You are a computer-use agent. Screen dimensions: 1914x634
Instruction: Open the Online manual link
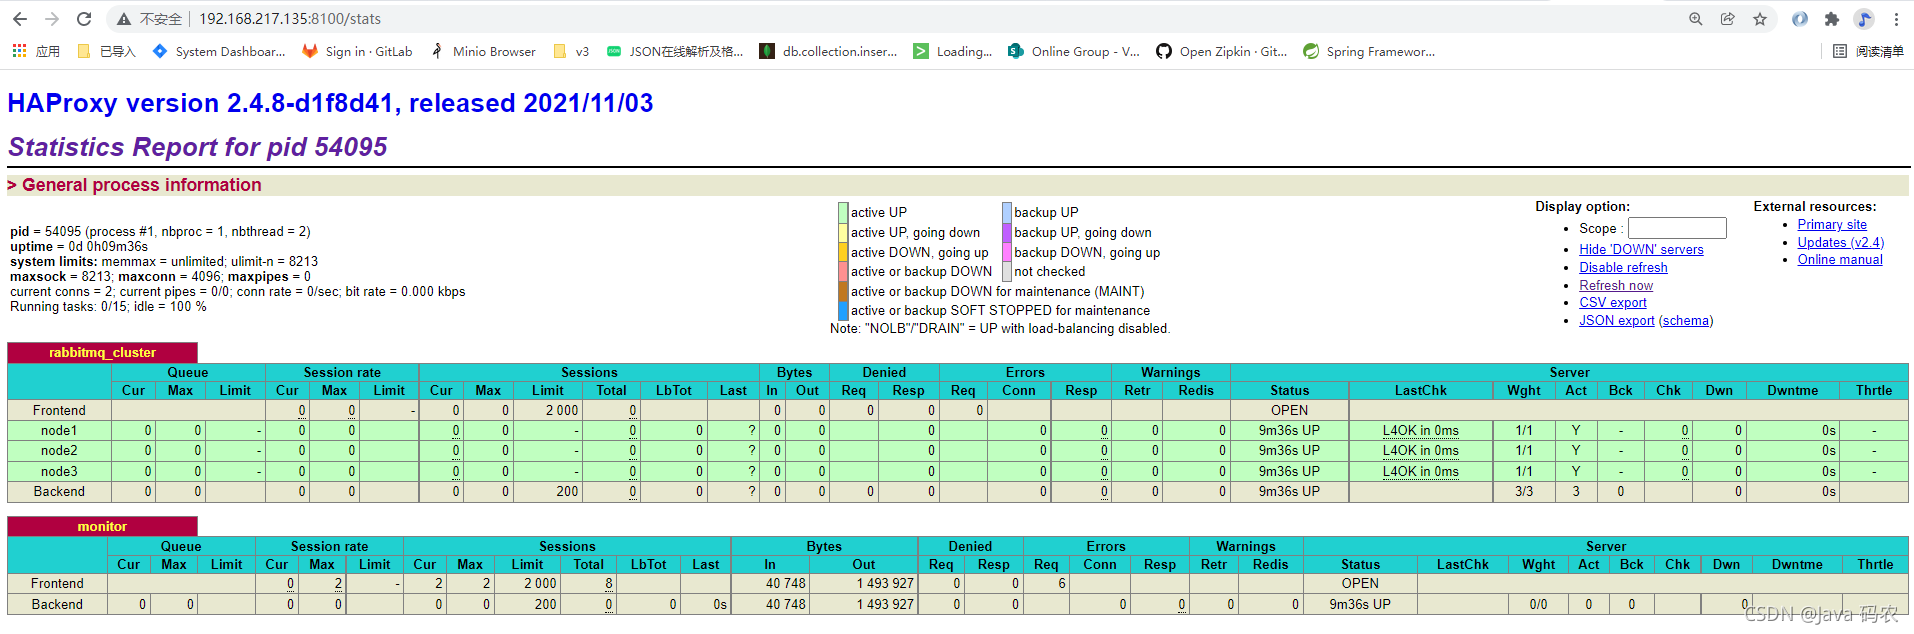pyautogui.click(x=1840, y=260)
